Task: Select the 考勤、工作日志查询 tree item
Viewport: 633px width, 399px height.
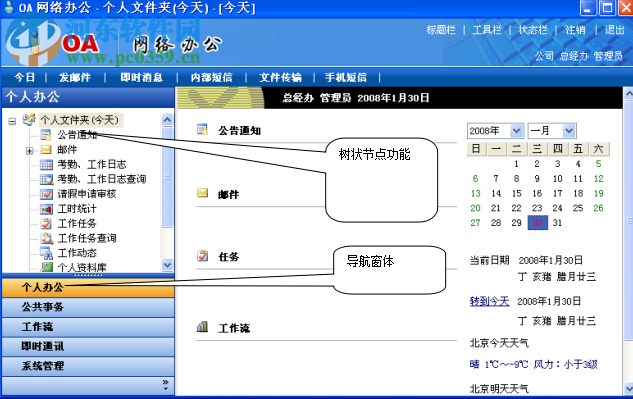Action: (x=102, y=179)
